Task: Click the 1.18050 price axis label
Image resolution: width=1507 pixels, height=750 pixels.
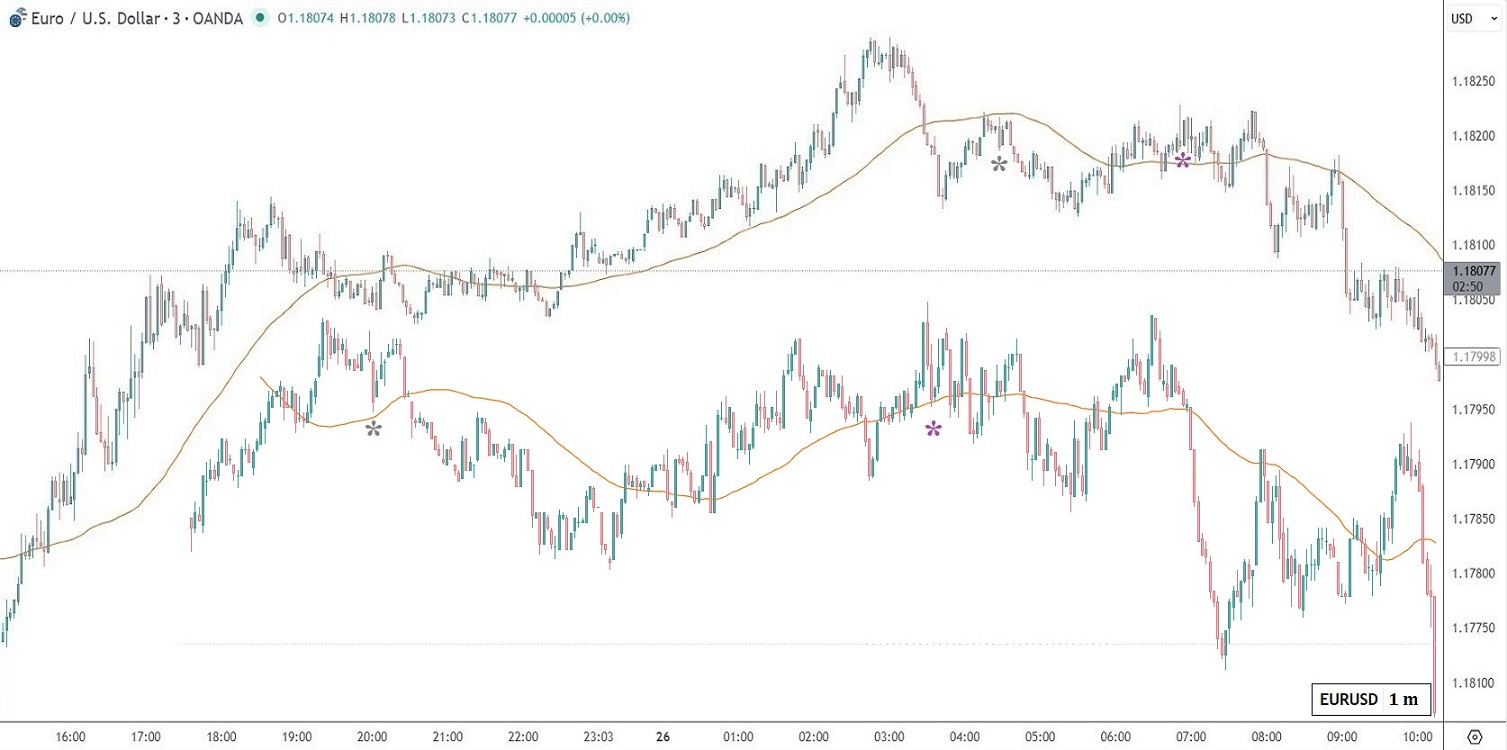Action: [1471, 300]
